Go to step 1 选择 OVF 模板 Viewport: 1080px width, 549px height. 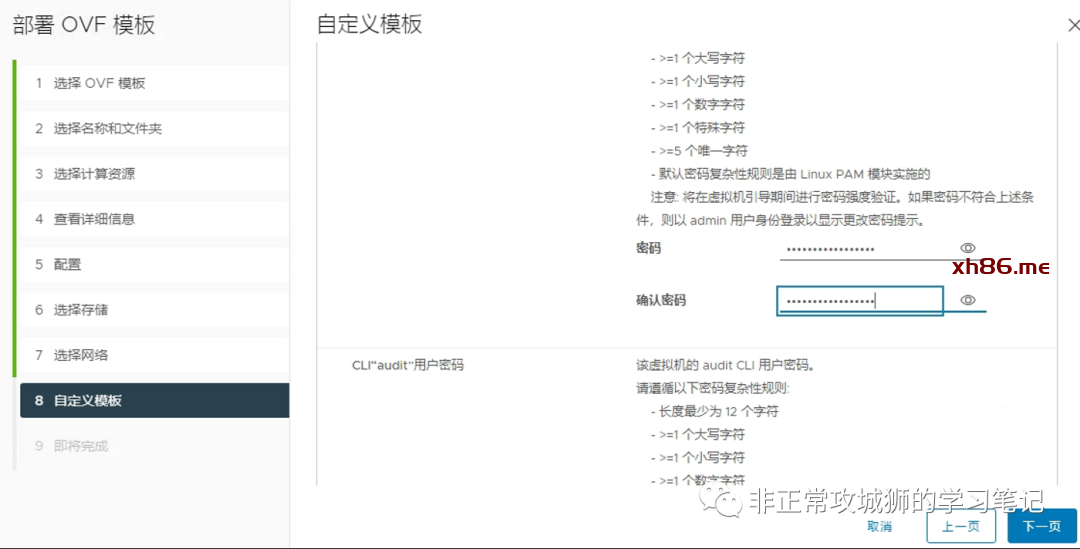[x=99, y=83]
